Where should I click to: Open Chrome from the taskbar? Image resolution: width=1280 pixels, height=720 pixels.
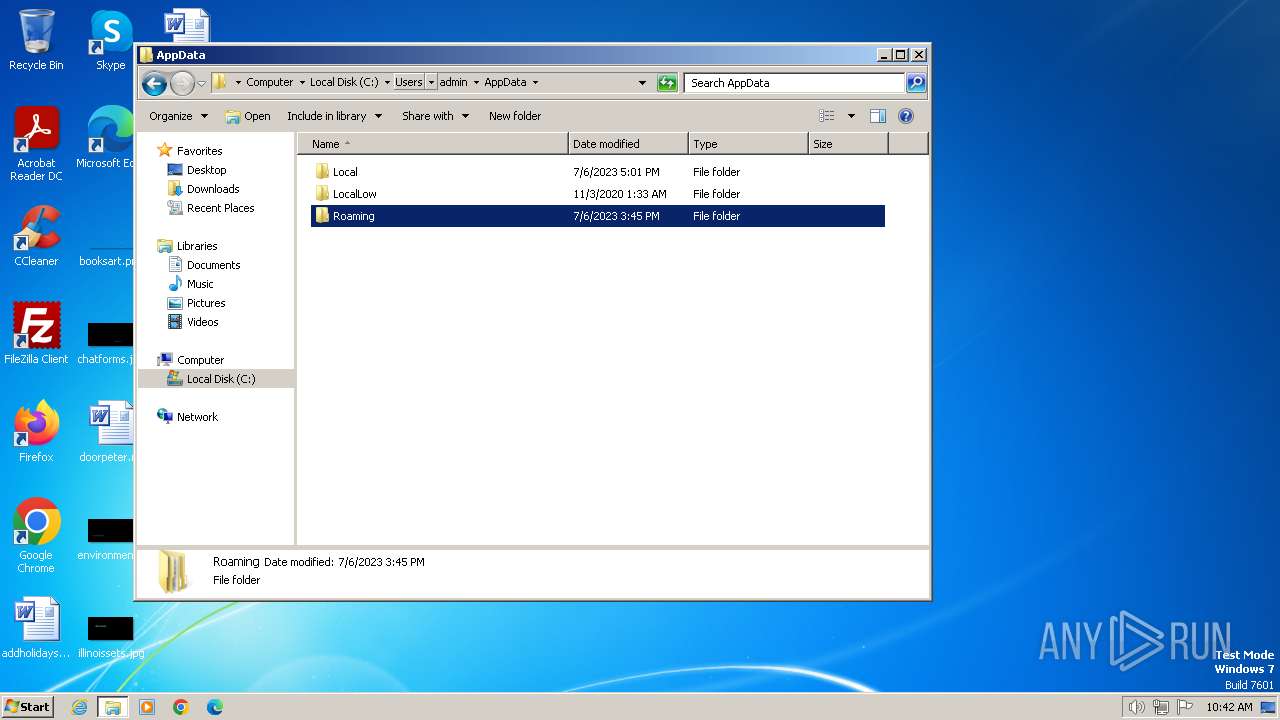(181, 707)
